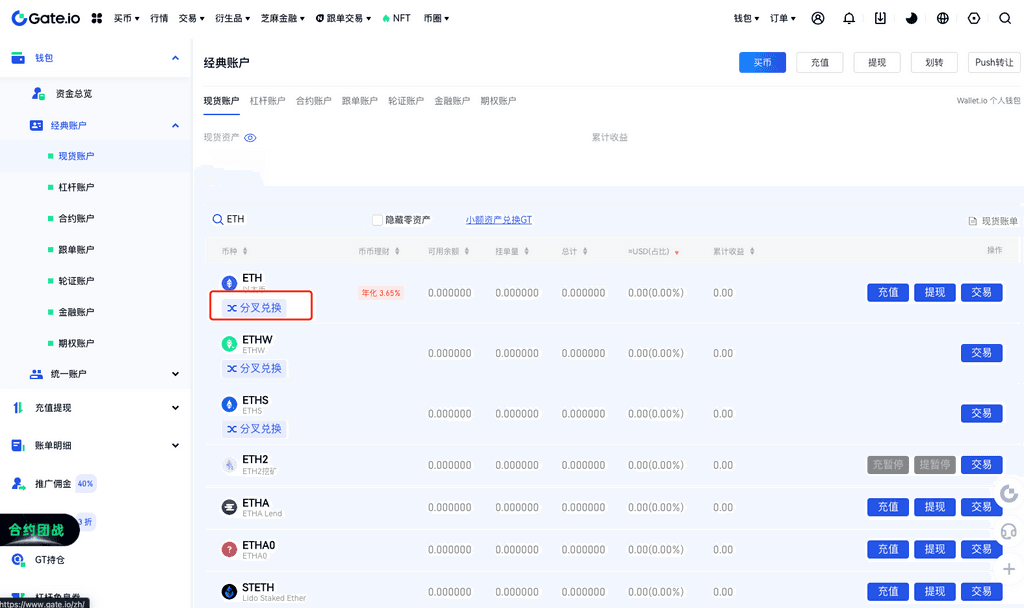The width and height of the screenshot is (1024, 608).
Task: Switch to the 金融账户 tab
Action: 452,101
